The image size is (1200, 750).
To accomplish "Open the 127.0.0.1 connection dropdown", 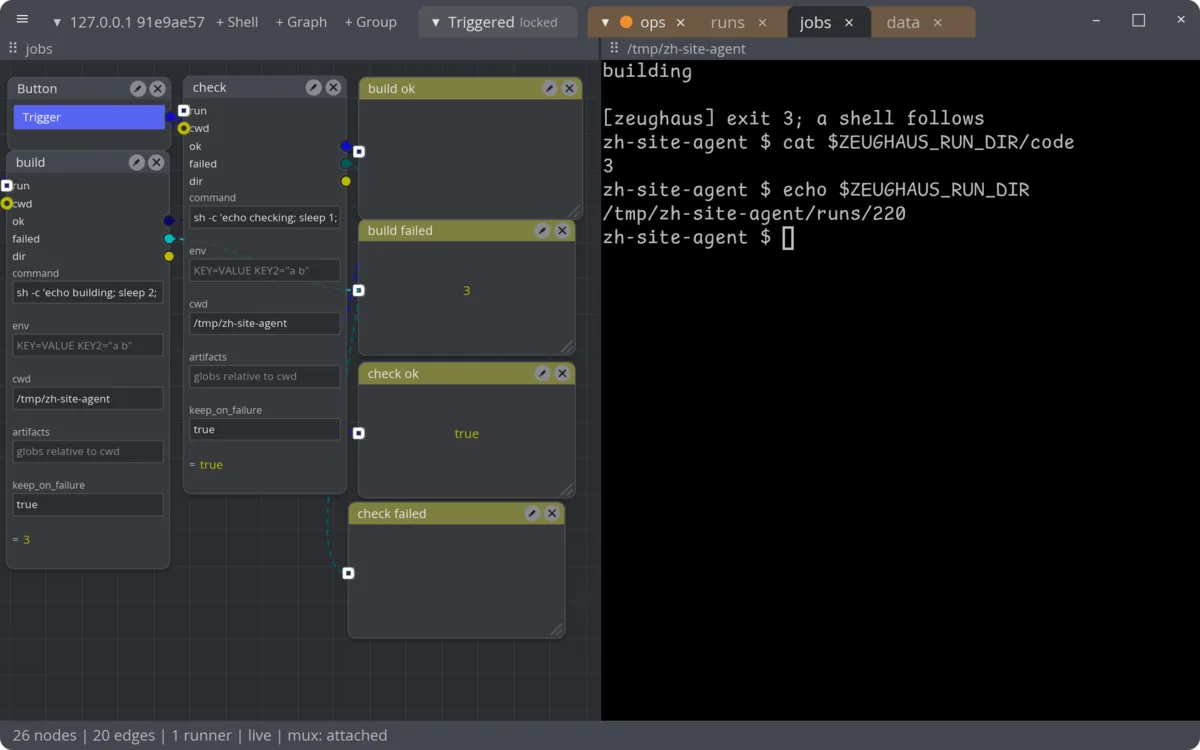I will click(x=128, y=22).
